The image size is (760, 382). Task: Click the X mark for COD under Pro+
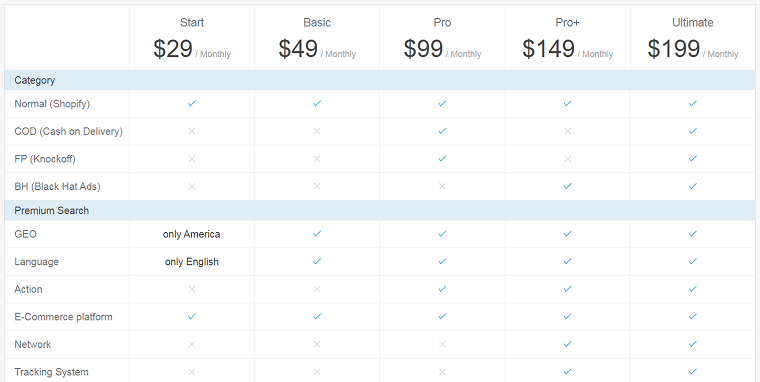tap(568, 131)
